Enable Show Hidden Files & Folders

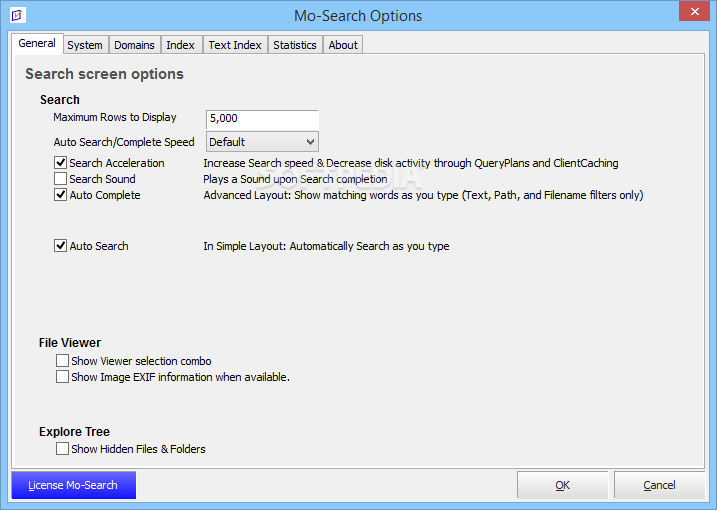coord(62,449)
